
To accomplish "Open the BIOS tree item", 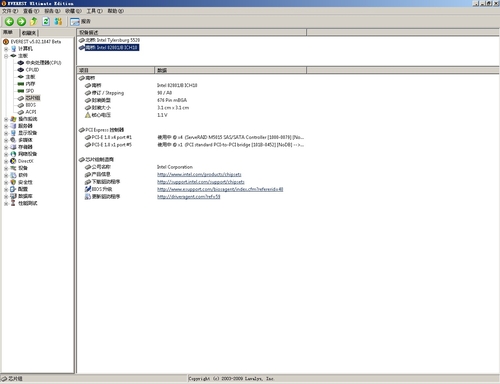I will click(x=31, y=105).
